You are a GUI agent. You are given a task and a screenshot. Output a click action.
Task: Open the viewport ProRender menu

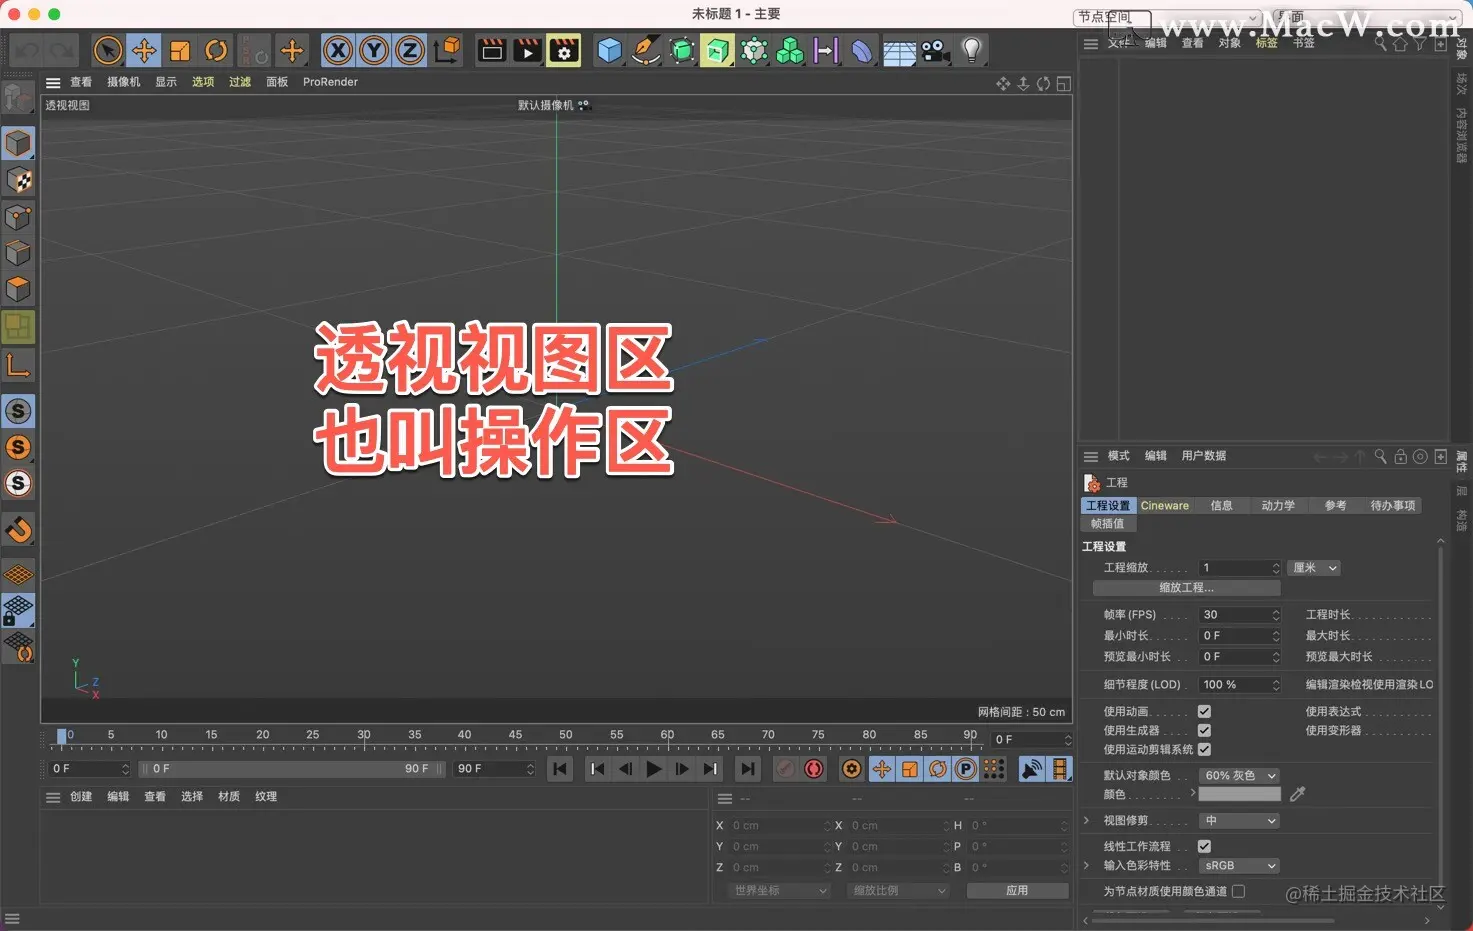tap(330, 82)
